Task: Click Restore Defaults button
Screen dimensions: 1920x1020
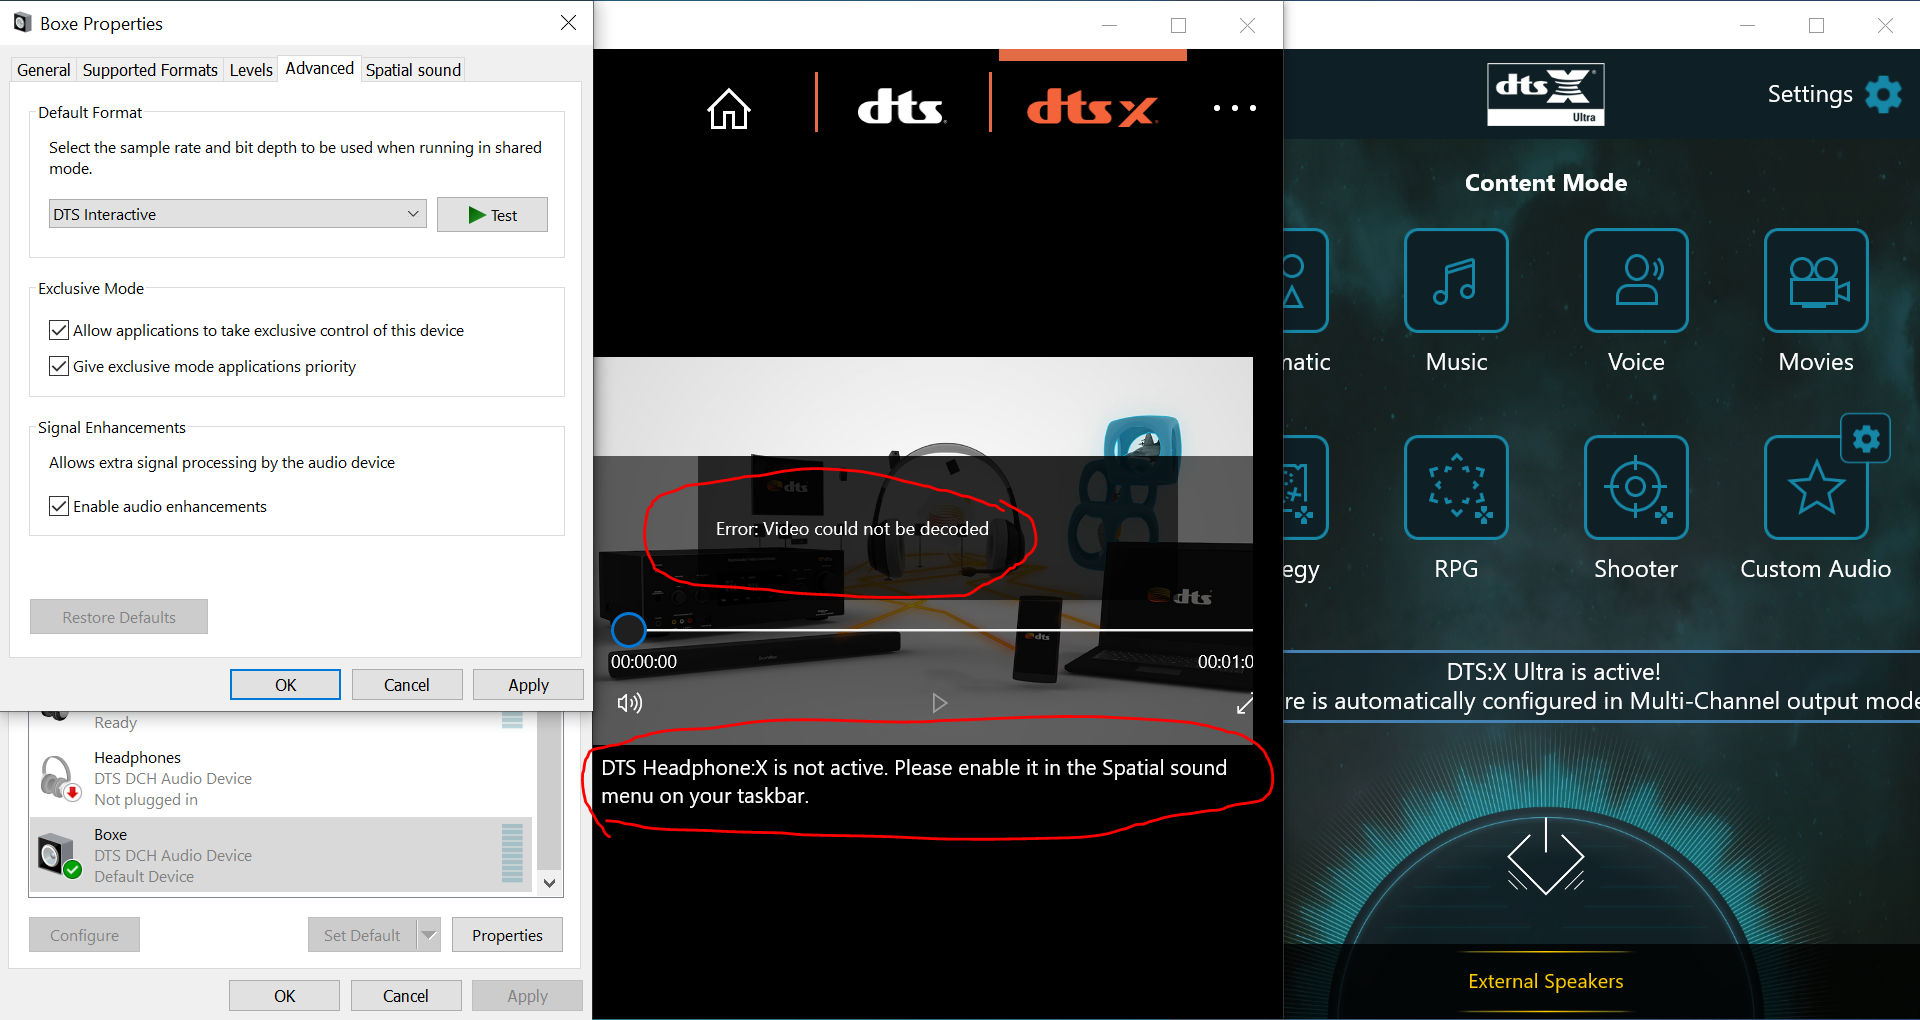Action: 119,617
